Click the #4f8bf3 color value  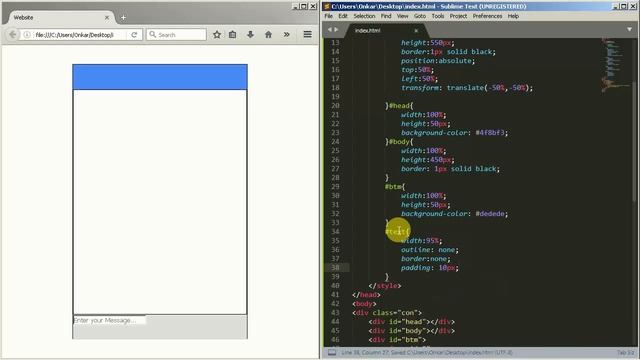[490, 133]
